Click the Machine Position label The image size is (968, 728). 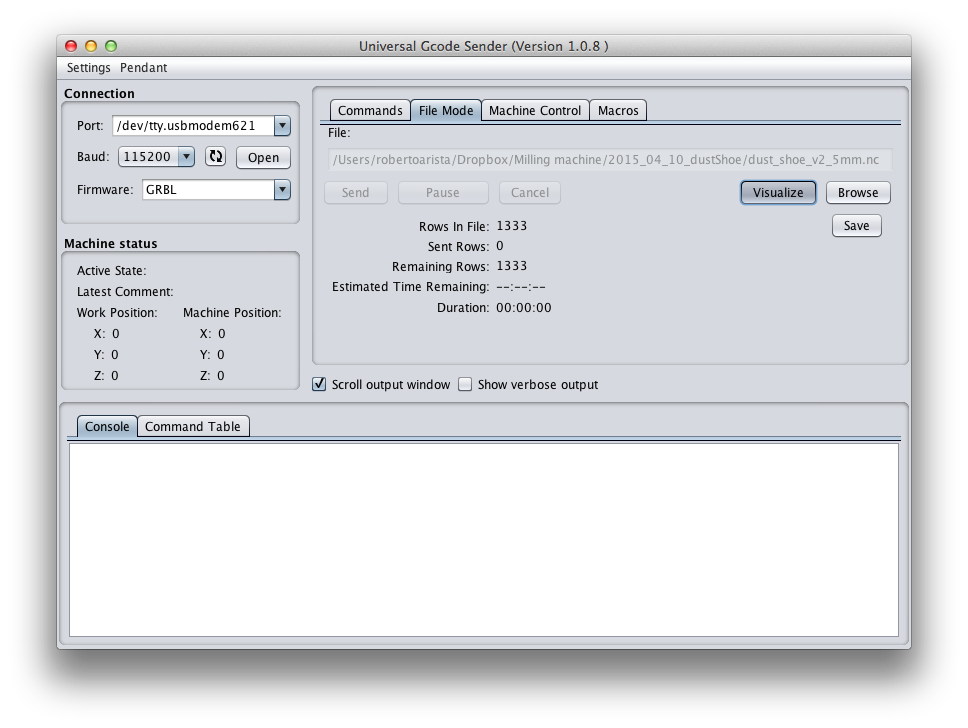232,312
